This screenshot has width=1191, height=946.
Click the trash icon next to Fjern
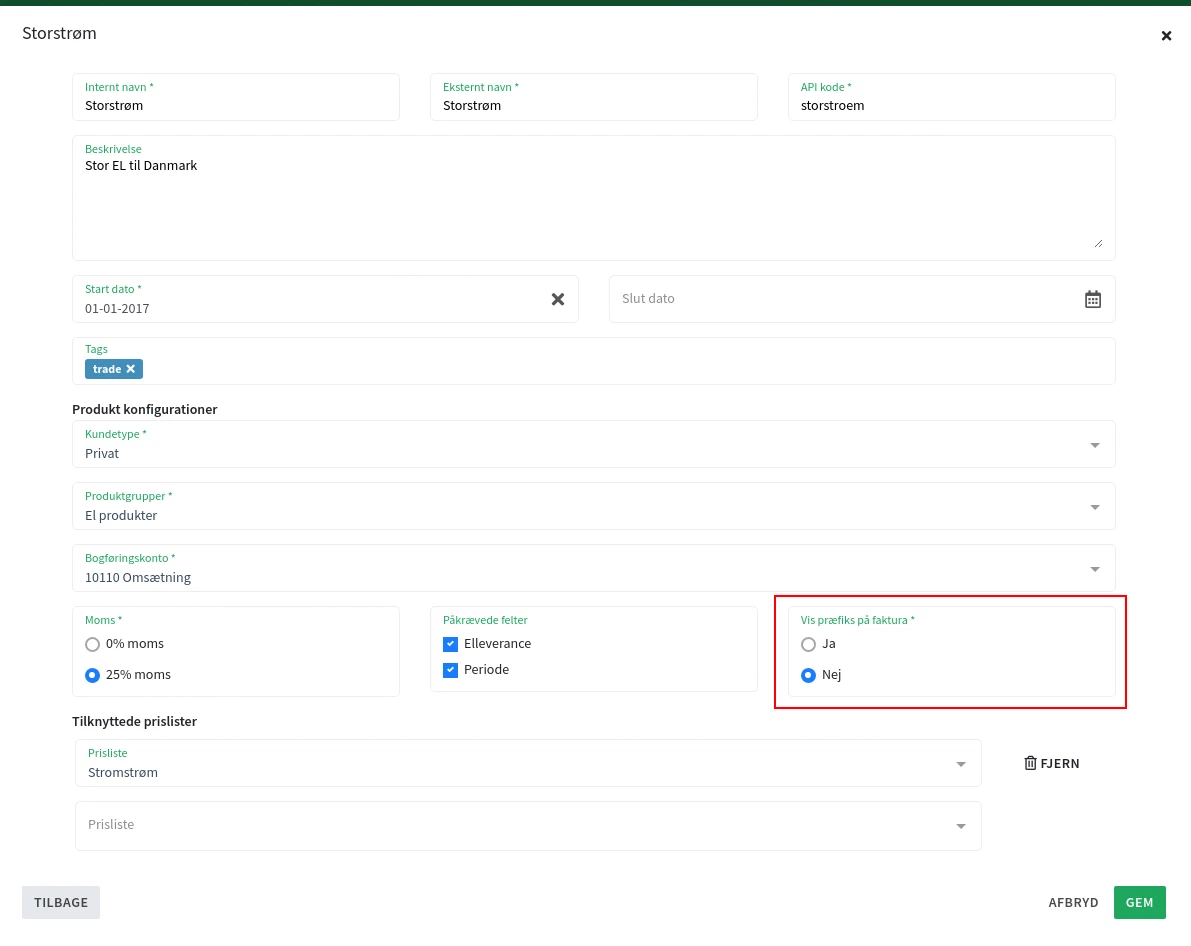[1030, 763]
